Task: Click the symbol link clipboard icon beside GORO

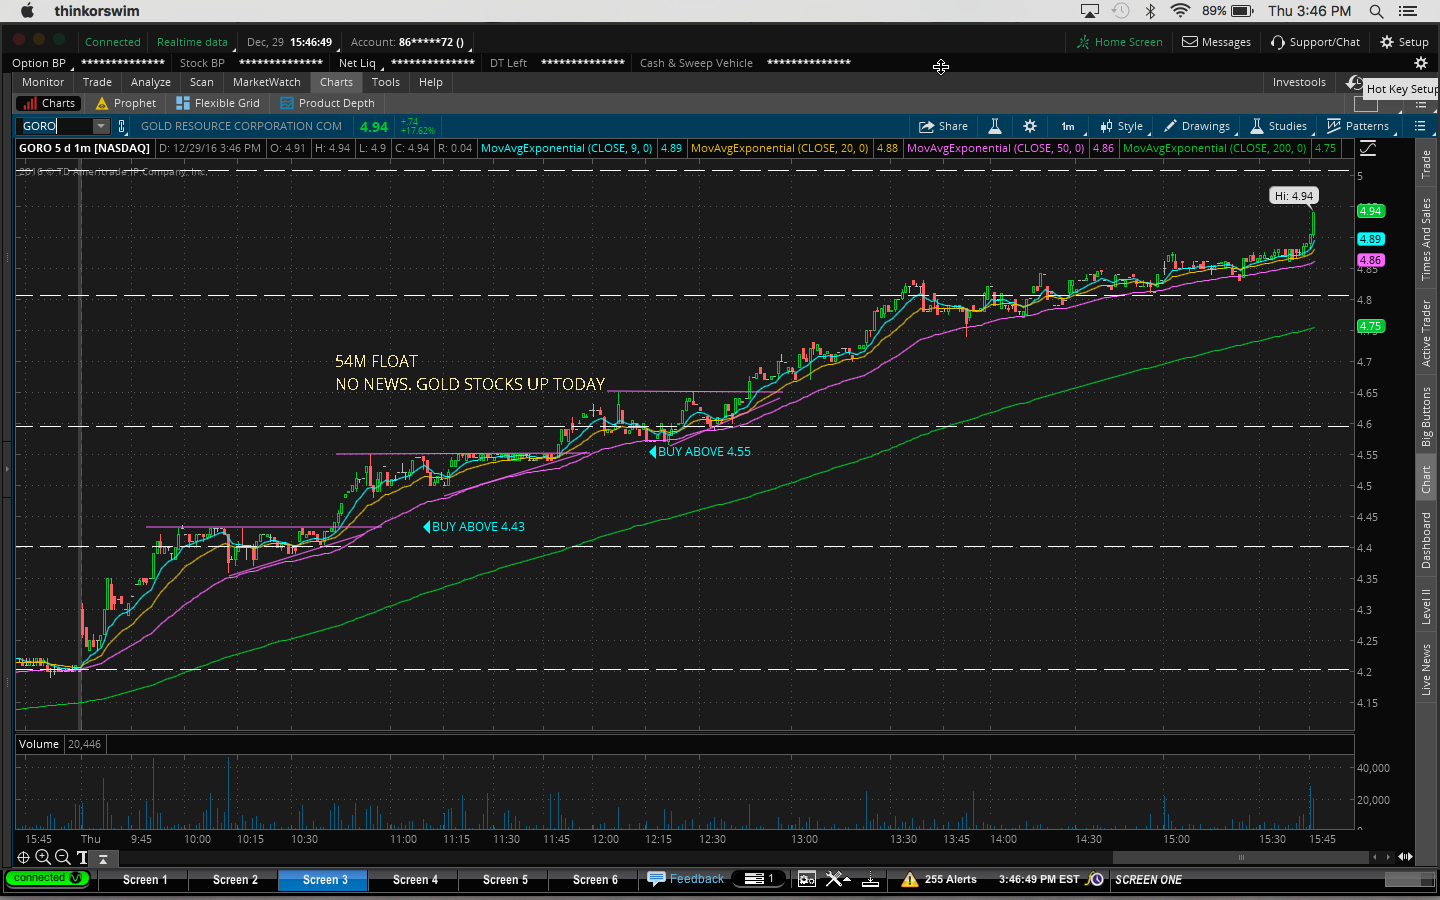Action: click(x=122, y=126)
